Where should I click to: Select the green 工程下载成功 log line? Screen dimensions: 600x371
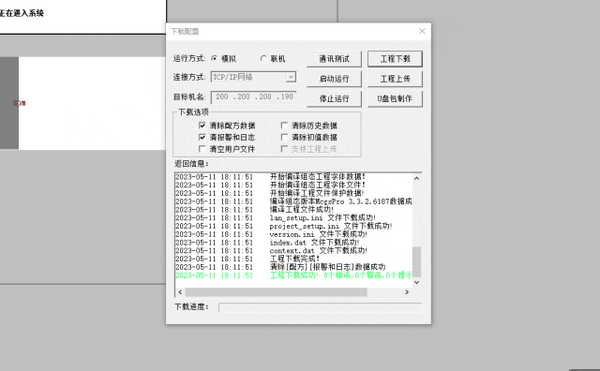293,275
